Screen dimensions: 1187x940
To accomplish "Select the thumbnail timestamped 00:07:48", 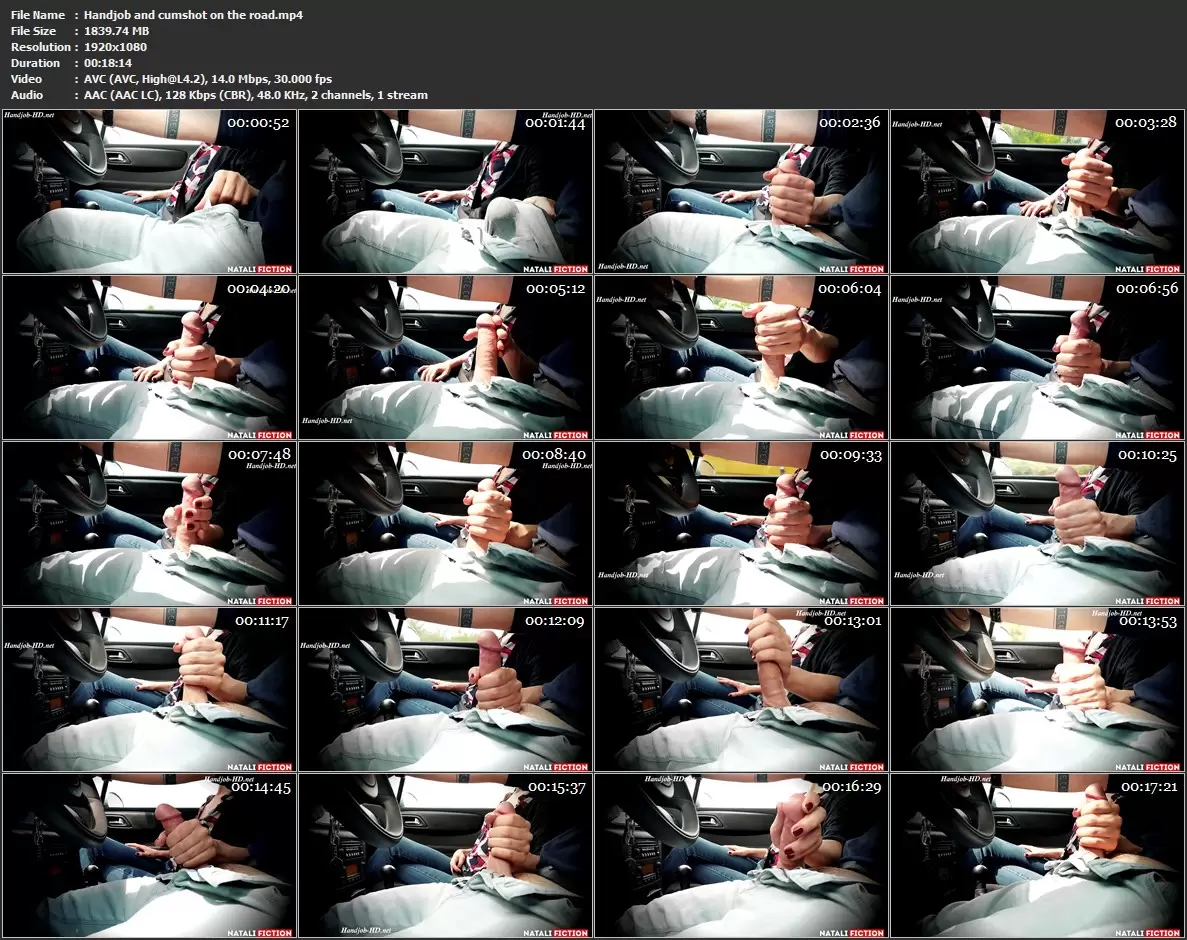I will pos(150,524).
